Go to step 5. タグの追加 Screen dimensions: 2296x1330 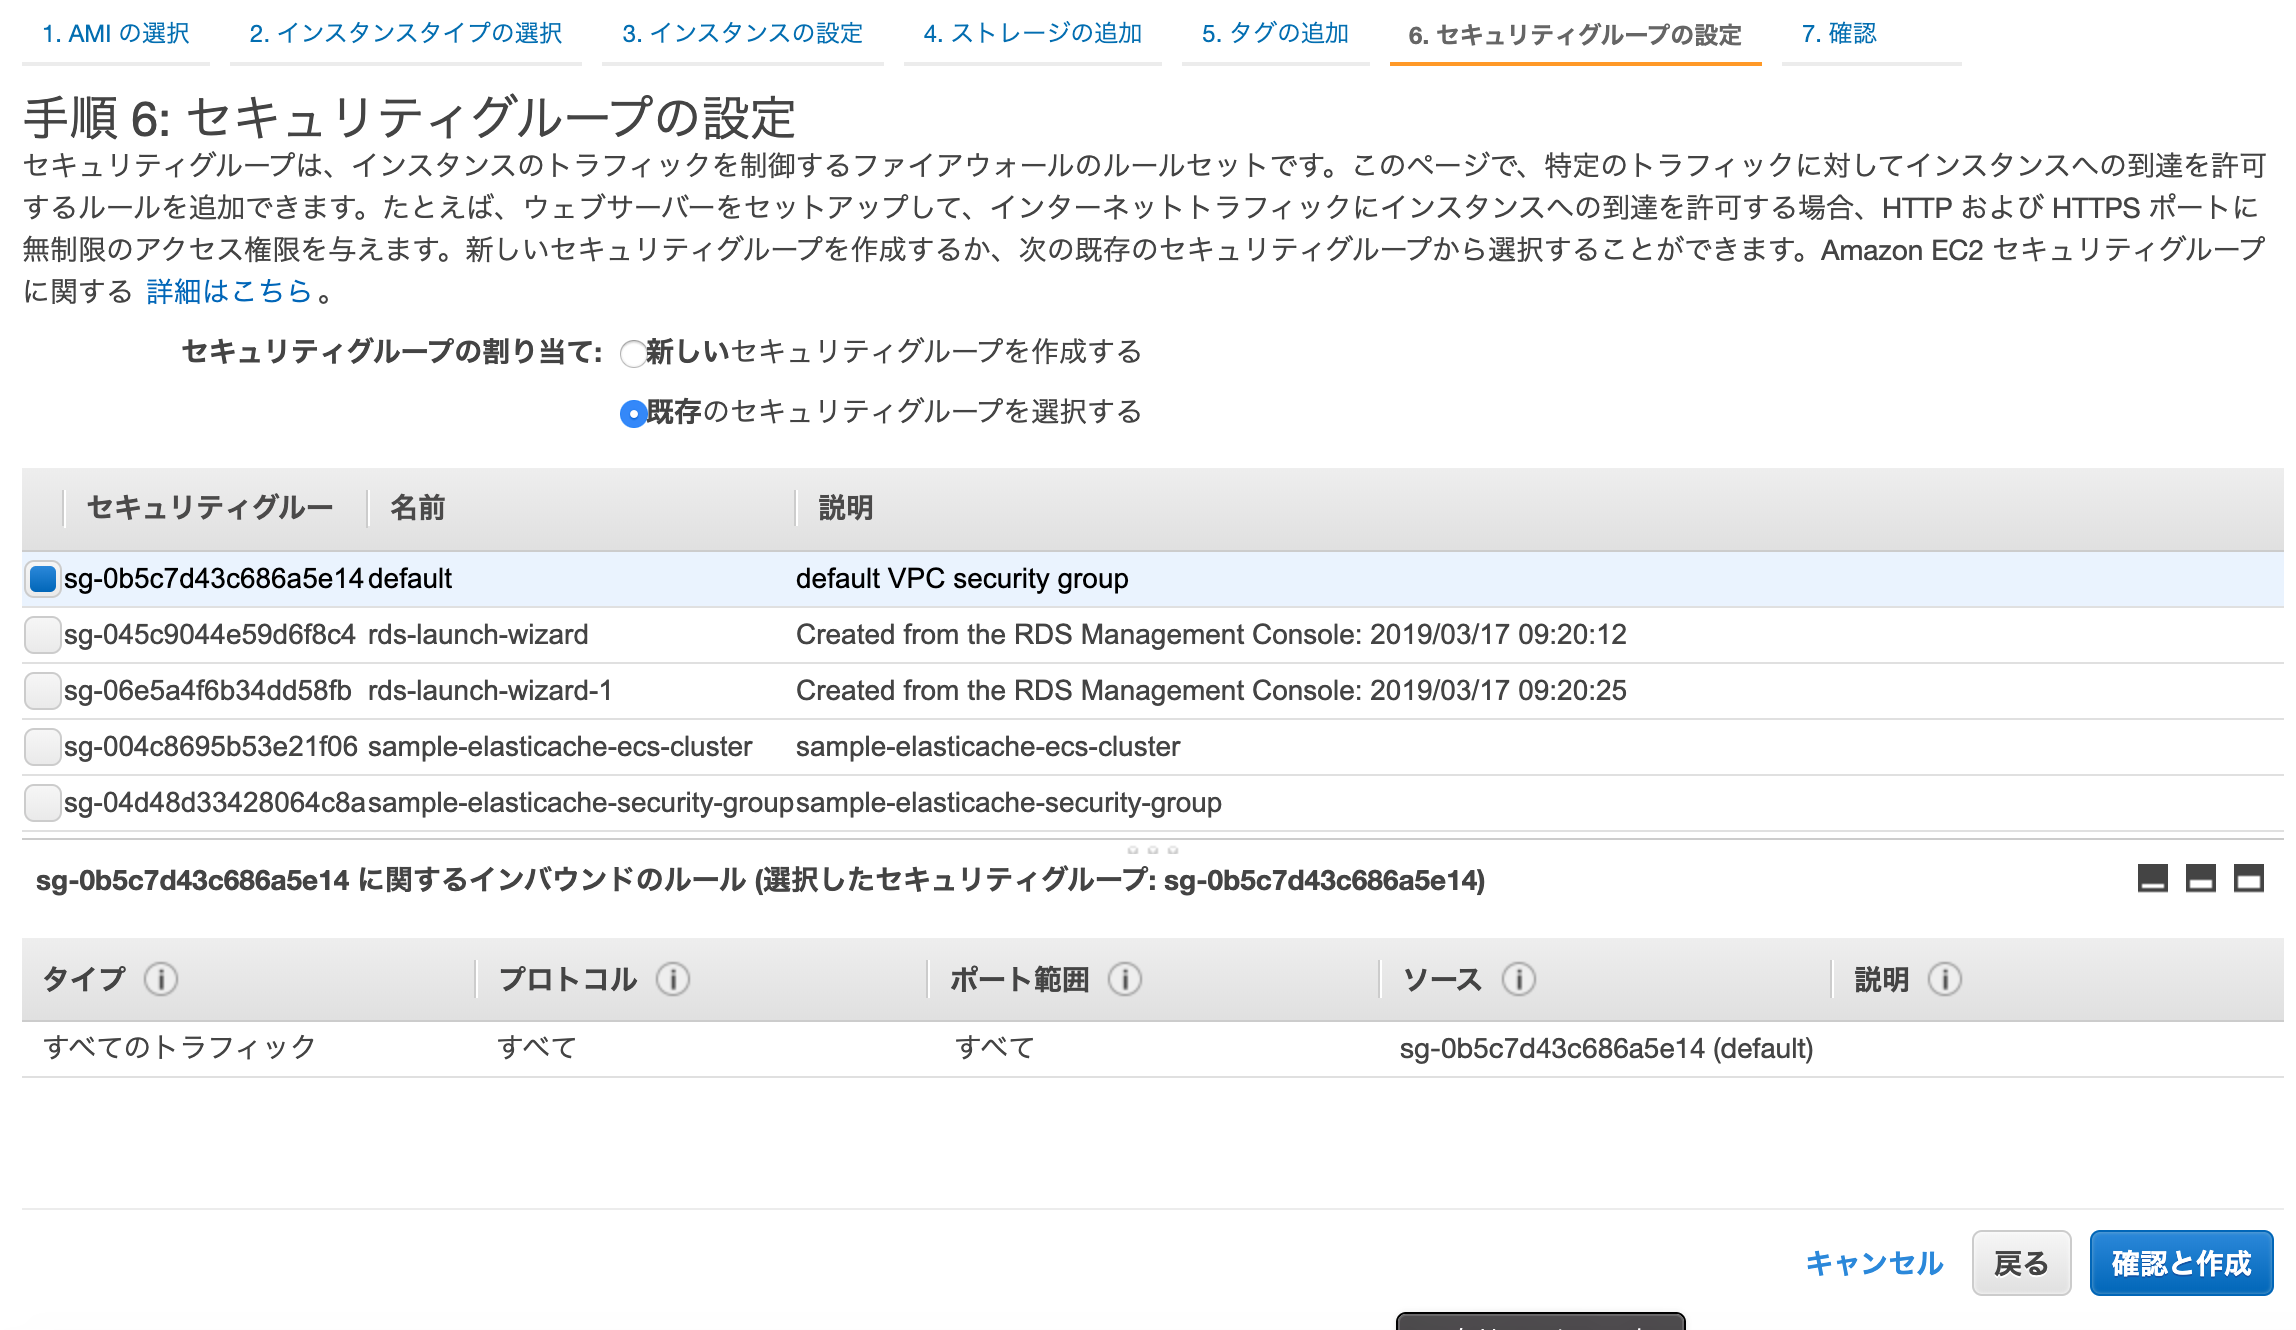point(1276,34)
